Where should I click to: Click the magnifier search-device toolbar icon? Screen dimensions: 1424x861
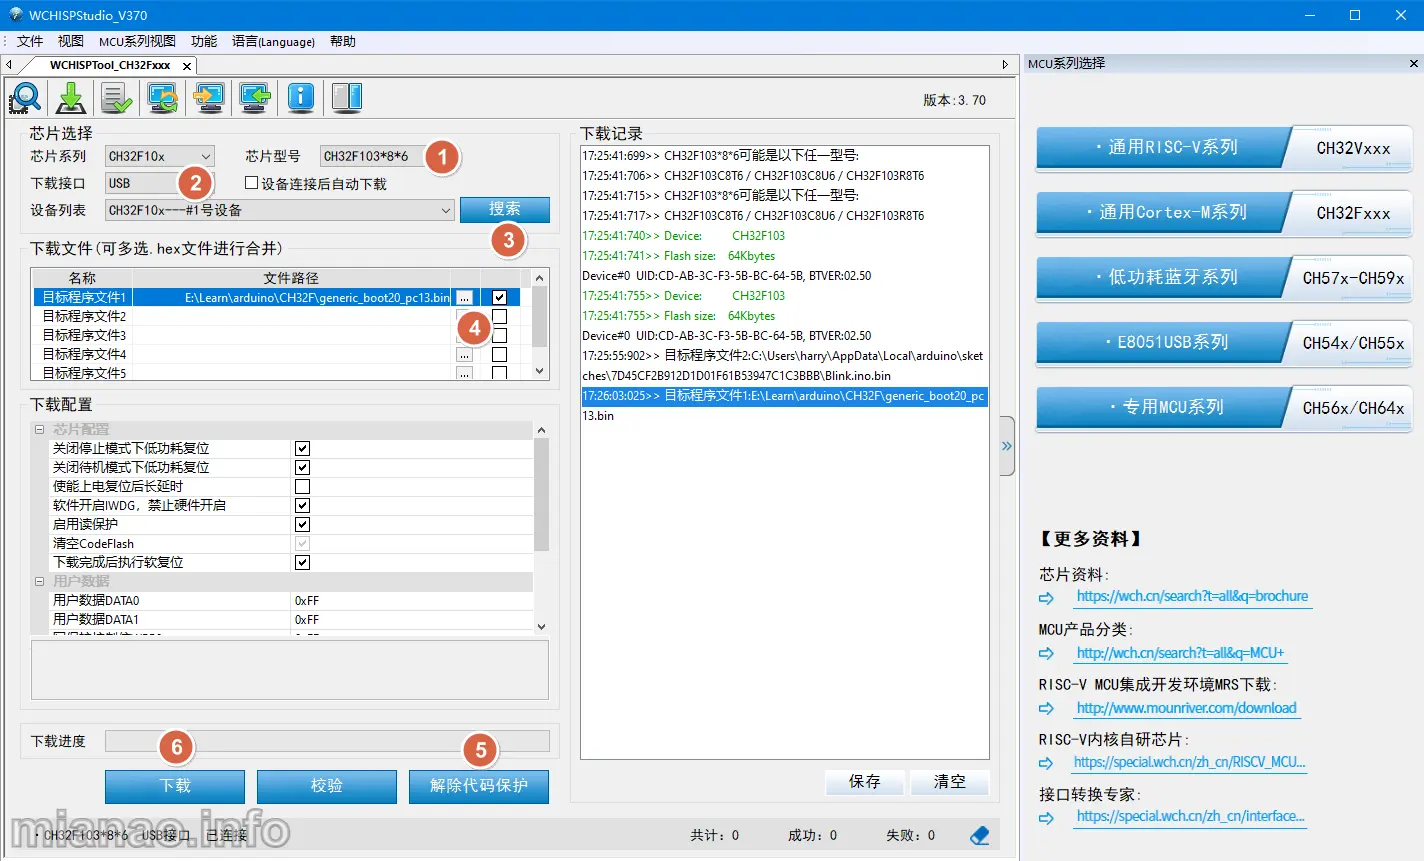25,97
